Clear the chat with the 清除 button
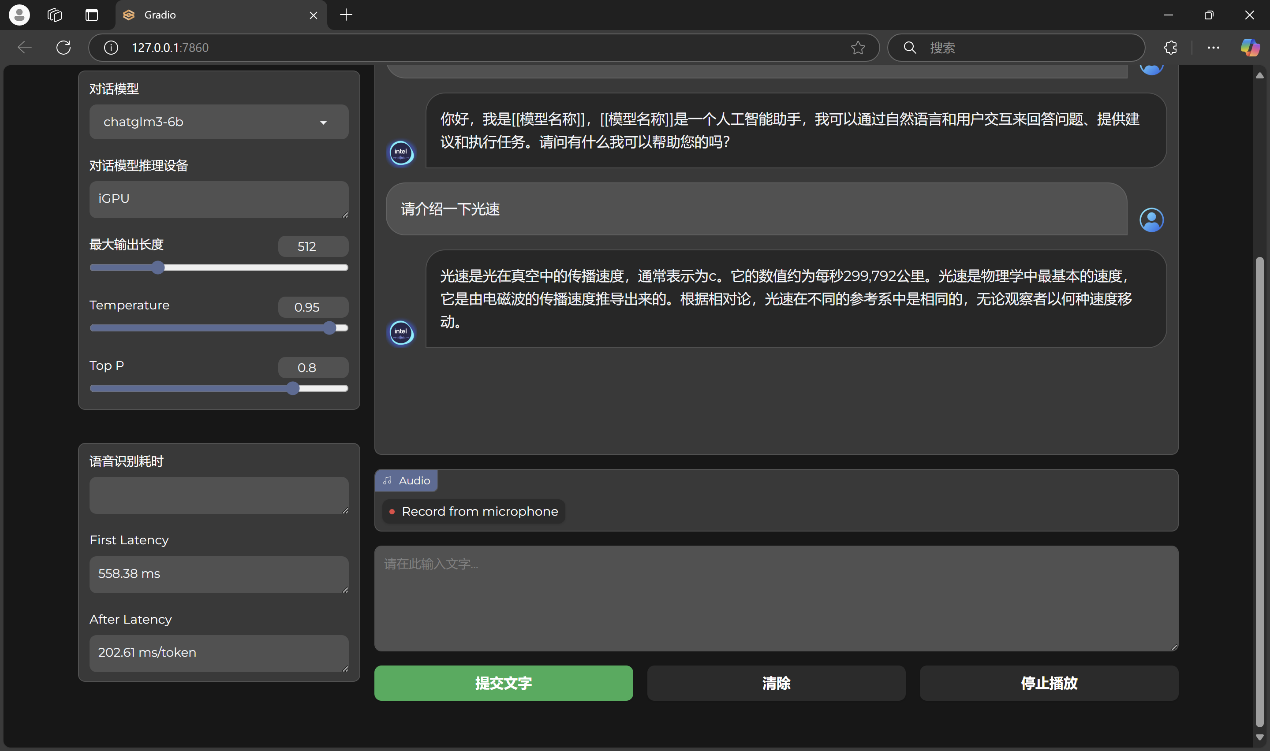 776,683
